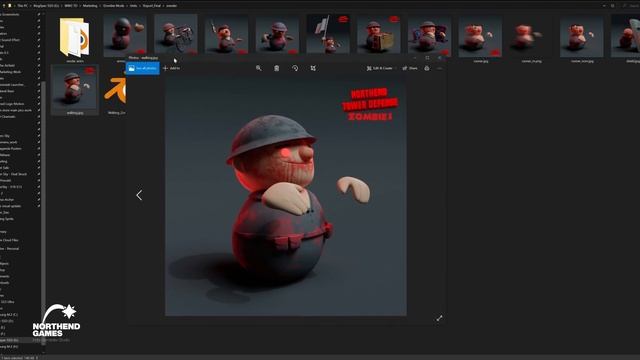
Task: Click This PC in the address breadcrumb
Action: click(22, 6)
